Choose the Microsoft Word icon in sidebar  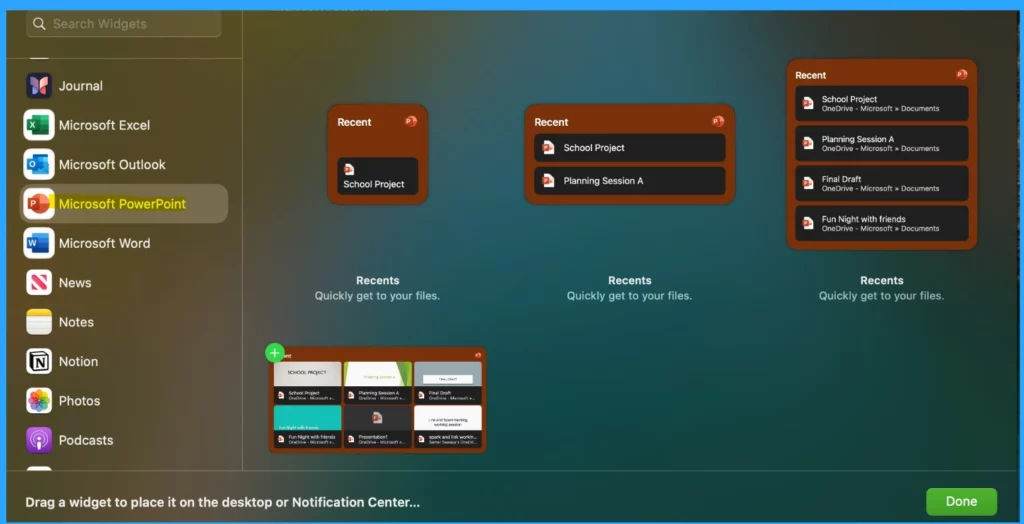tap(39, 243)
